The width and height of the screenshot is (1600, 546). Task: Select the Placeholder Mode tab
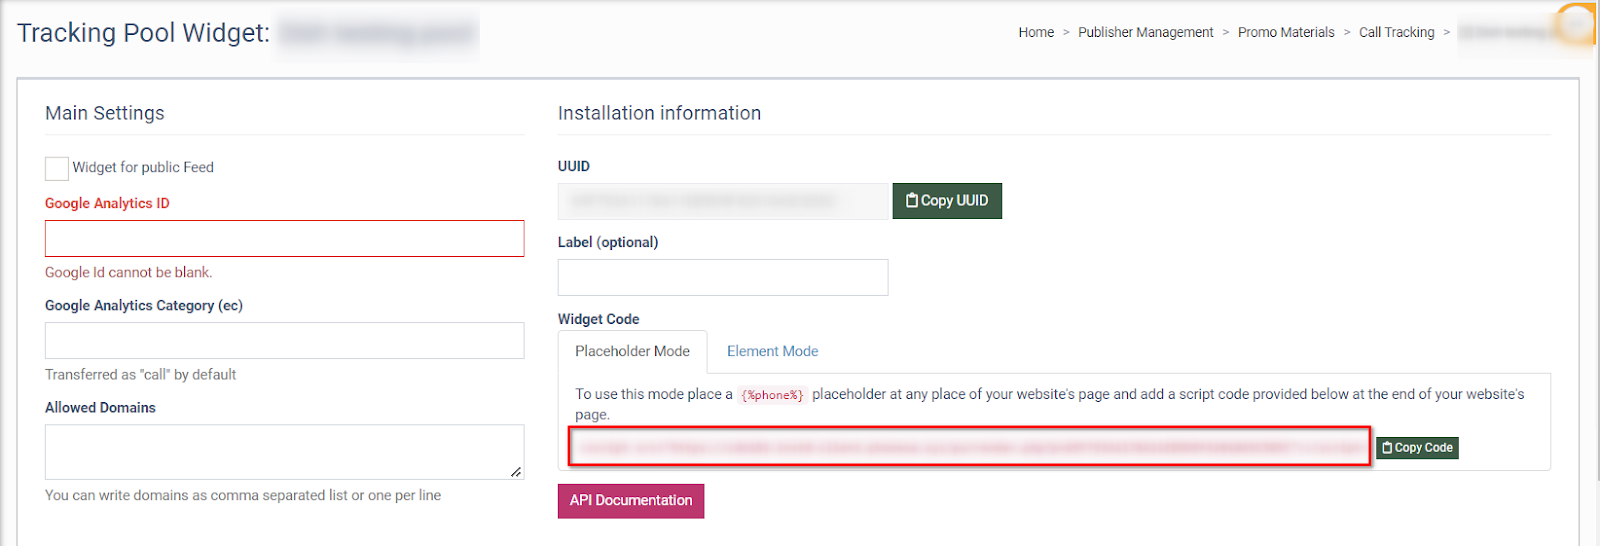[632, 351]
